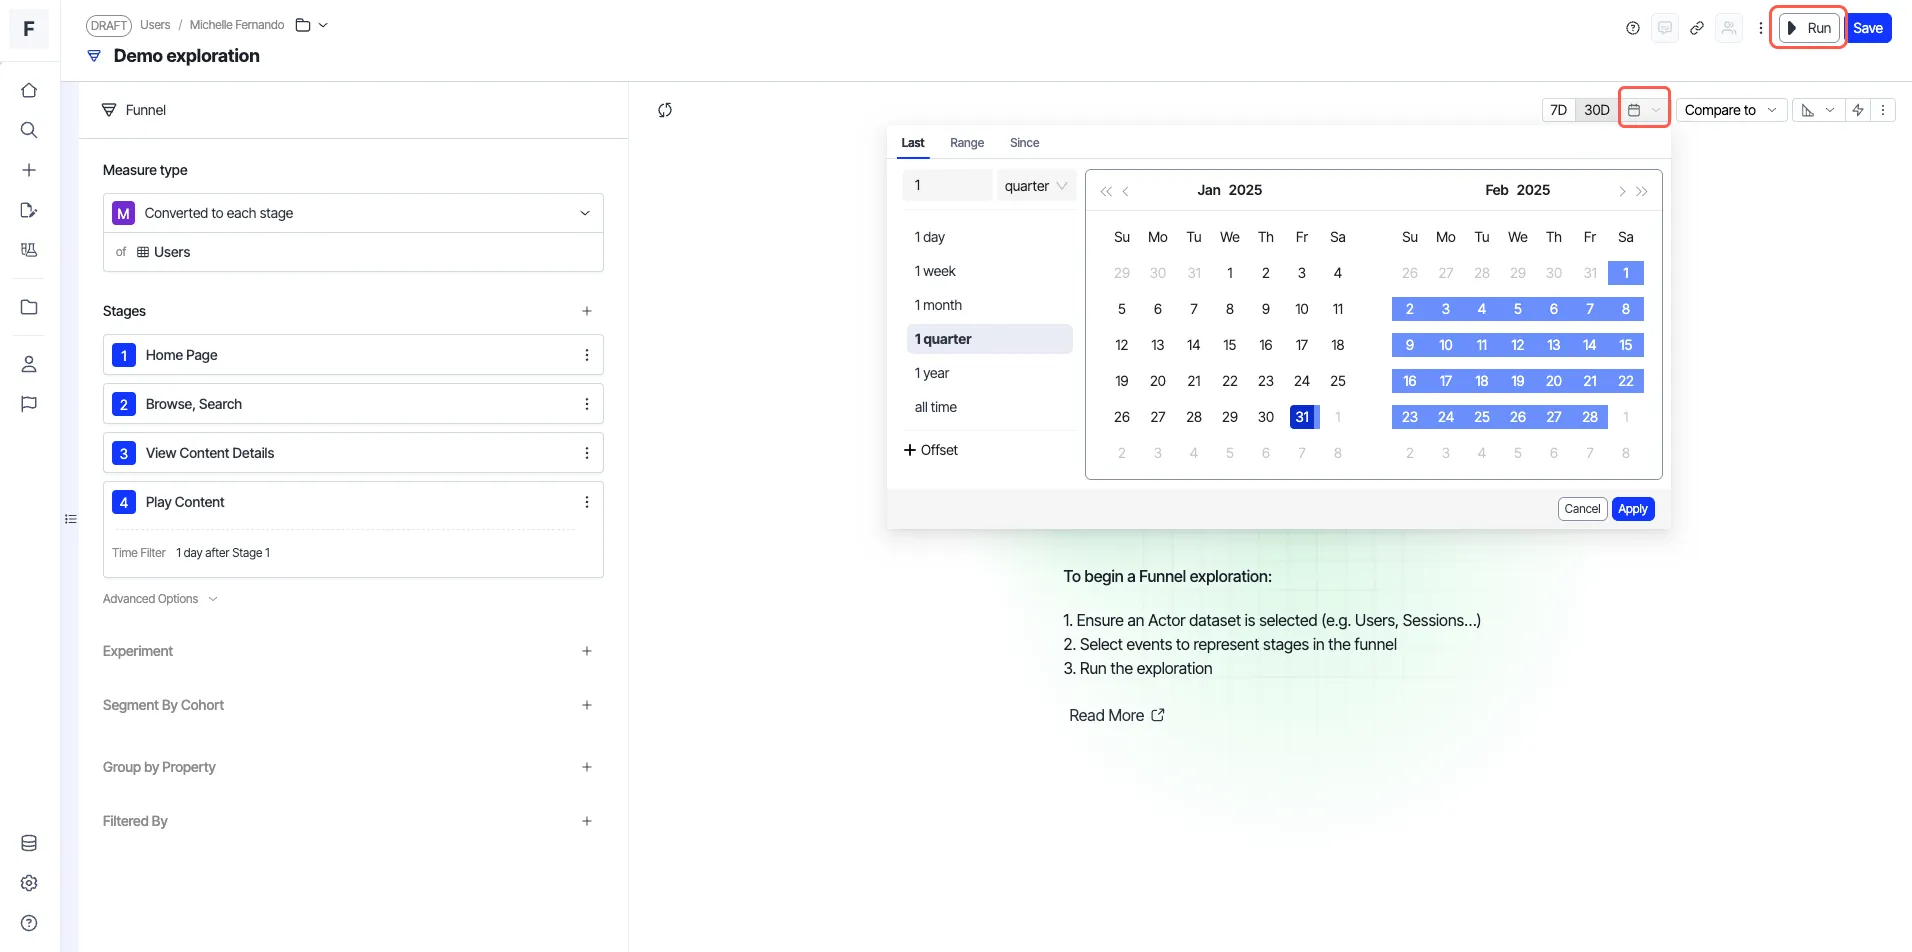
Task: Open the help icon at the sidebar bottom
Action: click(29, 923)
